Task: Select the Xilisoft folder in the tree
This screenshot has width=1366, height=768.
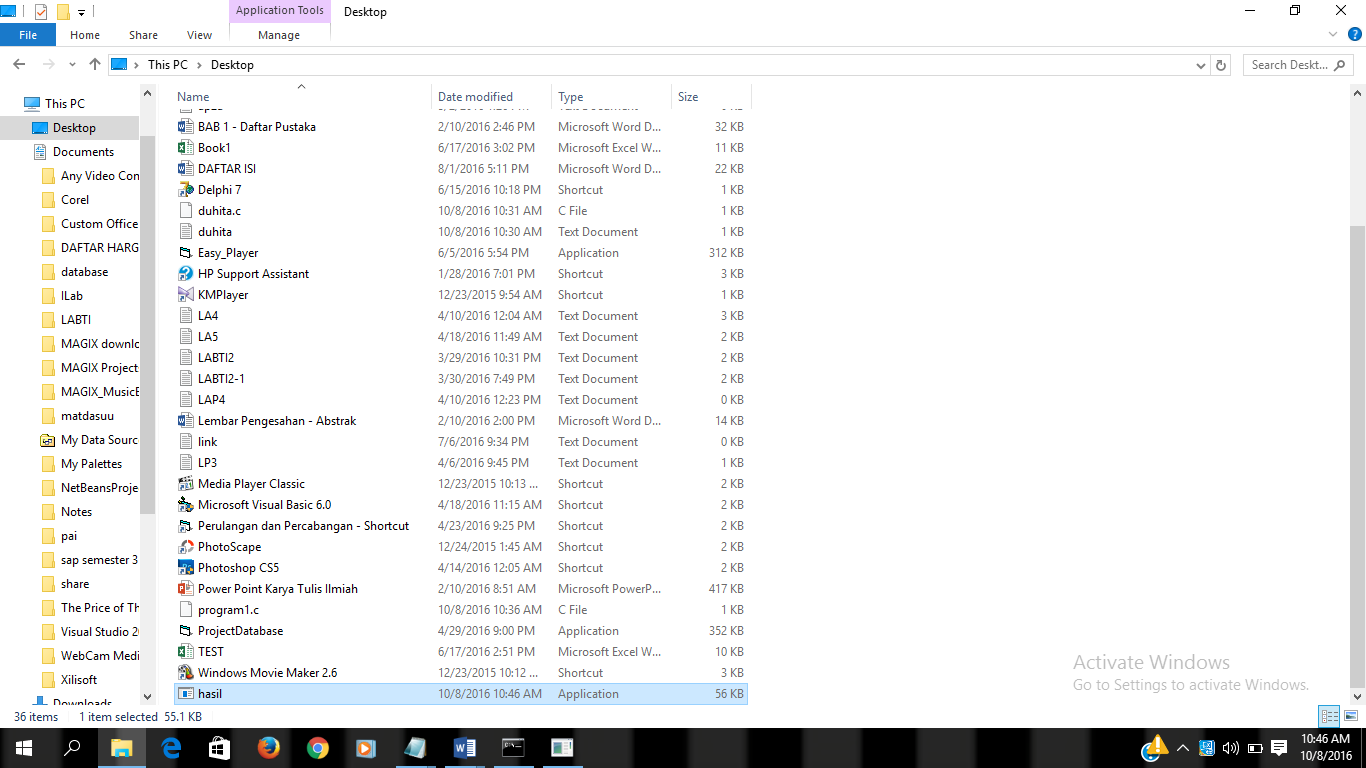Action: coord(79,680)
